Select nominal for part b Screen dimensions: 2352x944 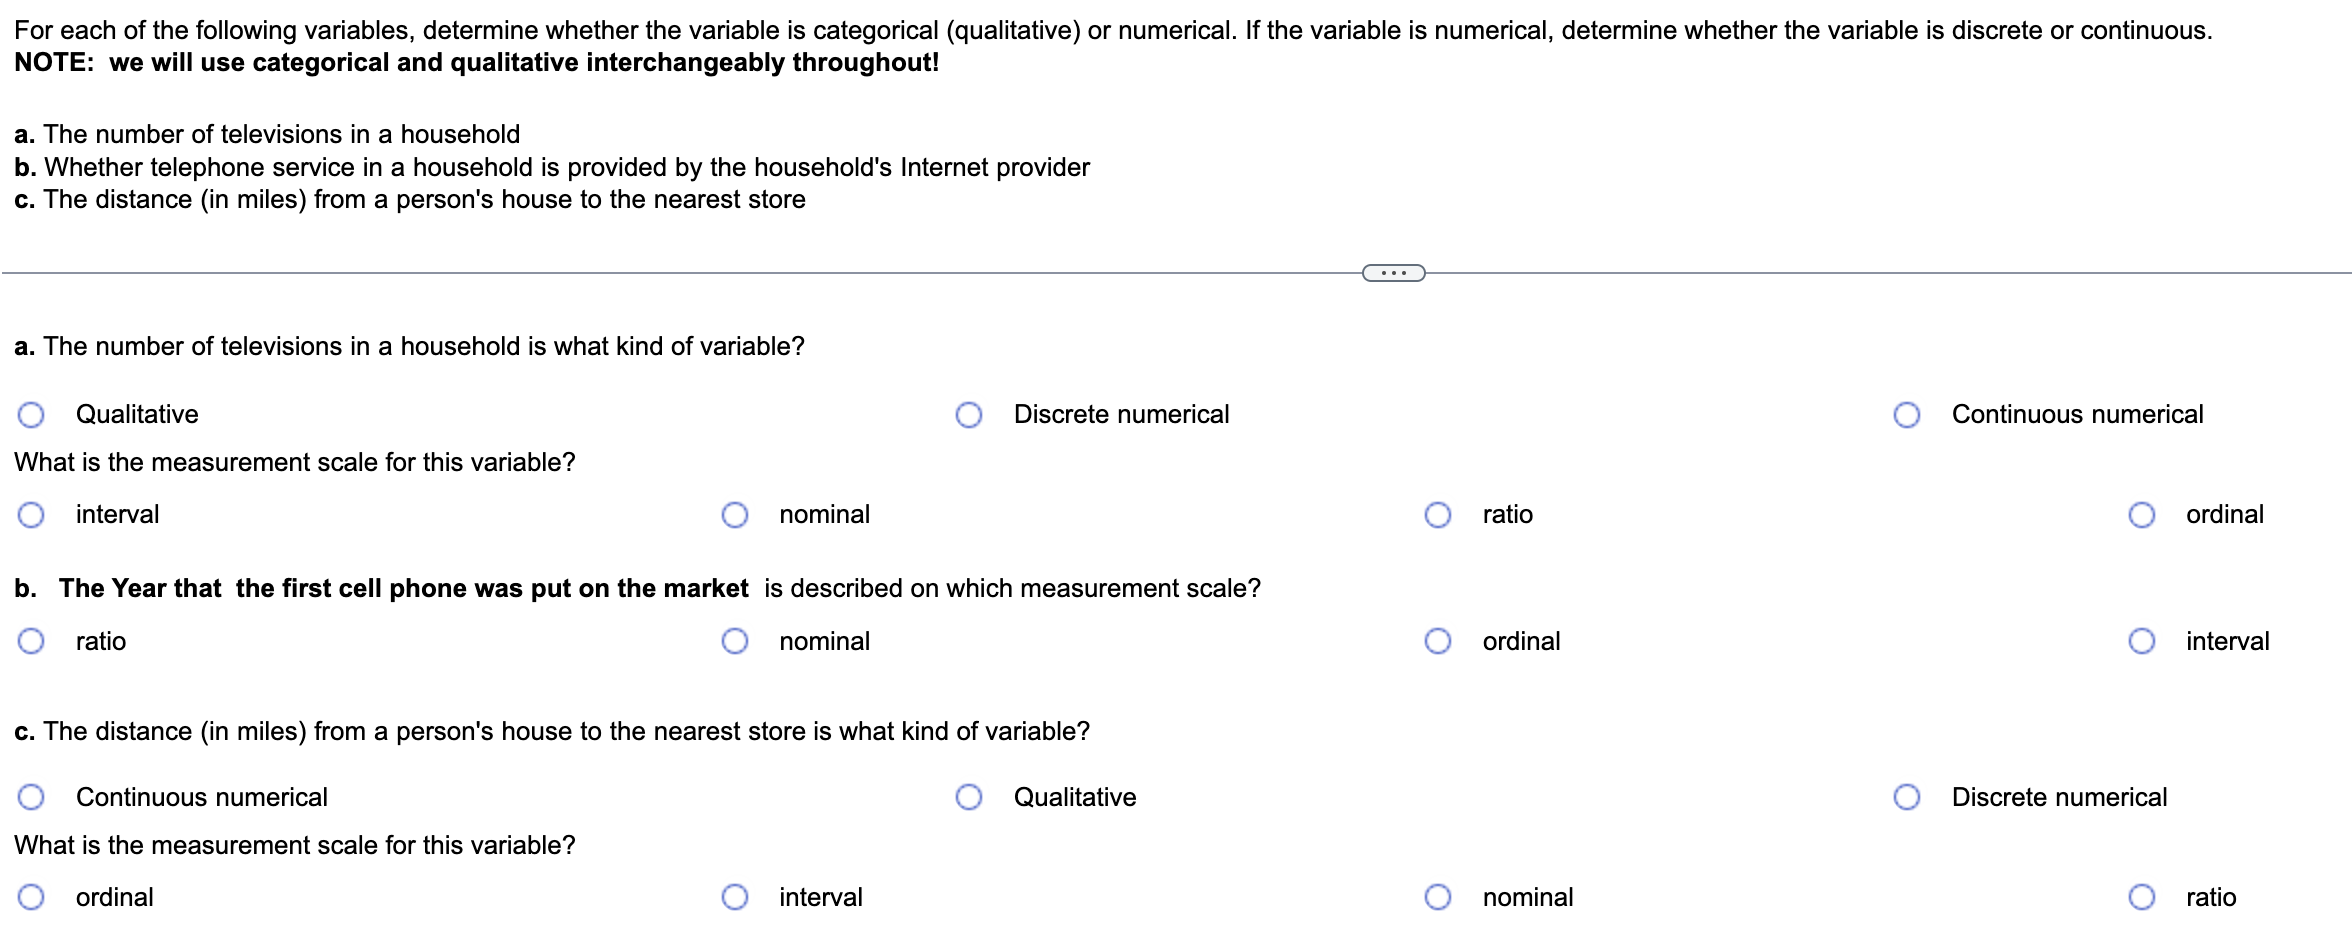tap(736, 641)
